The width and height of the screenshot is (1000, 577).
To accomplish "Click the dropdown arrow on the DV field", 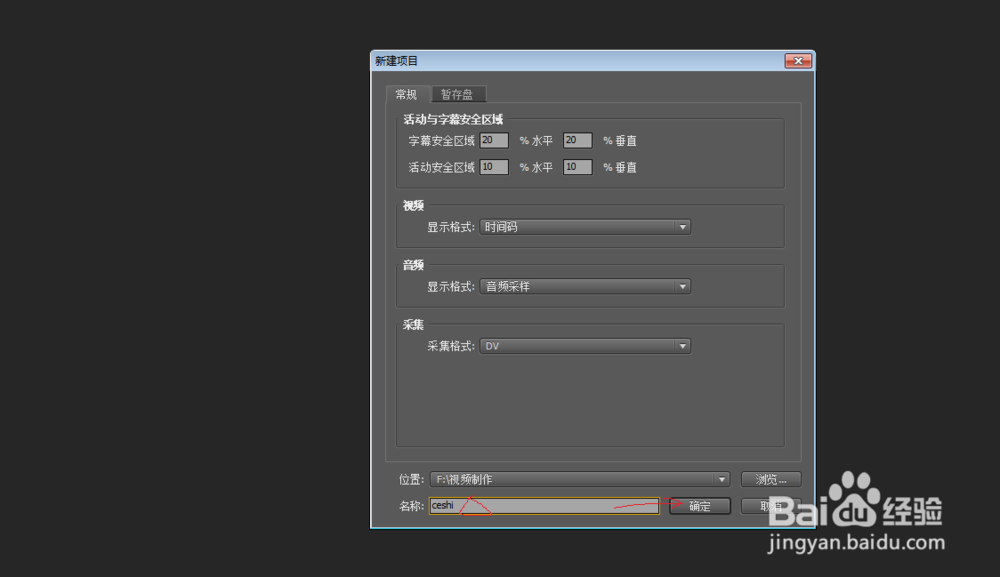I will point(683,345).
